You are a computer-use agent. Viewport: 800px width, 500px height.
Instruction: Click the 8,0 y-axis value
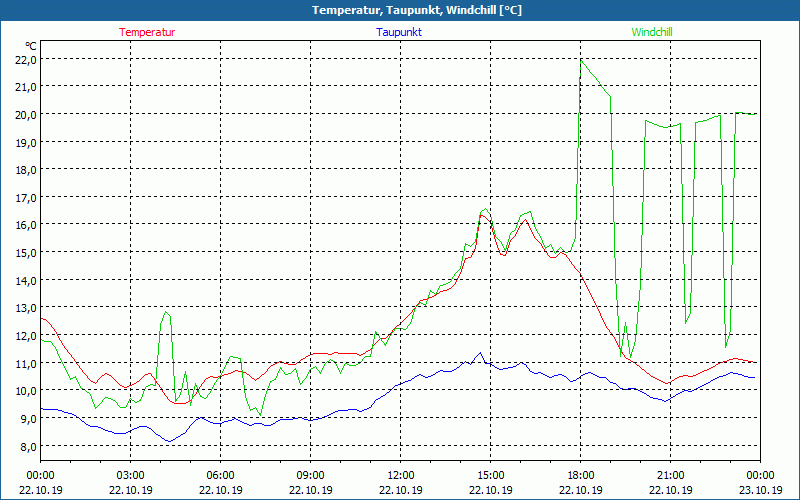tap(29, 446)
